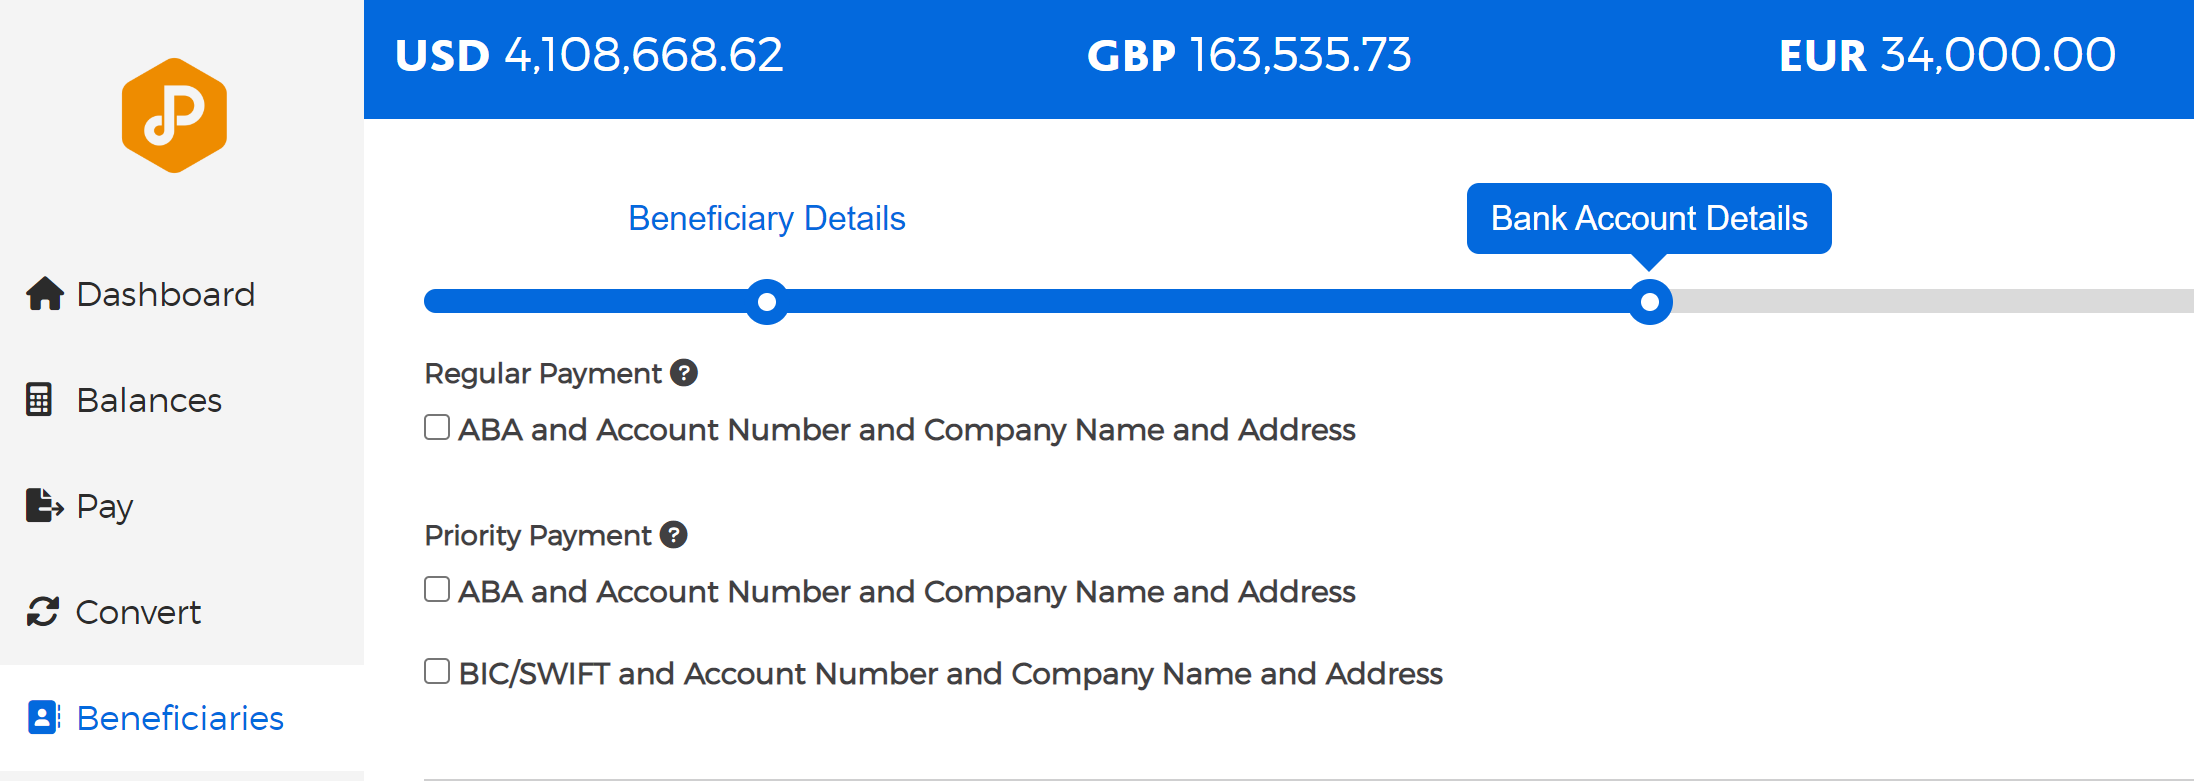2194x781 pixels.
Task: Click the Bank Account Details step button
Action: pos(1649,218)
